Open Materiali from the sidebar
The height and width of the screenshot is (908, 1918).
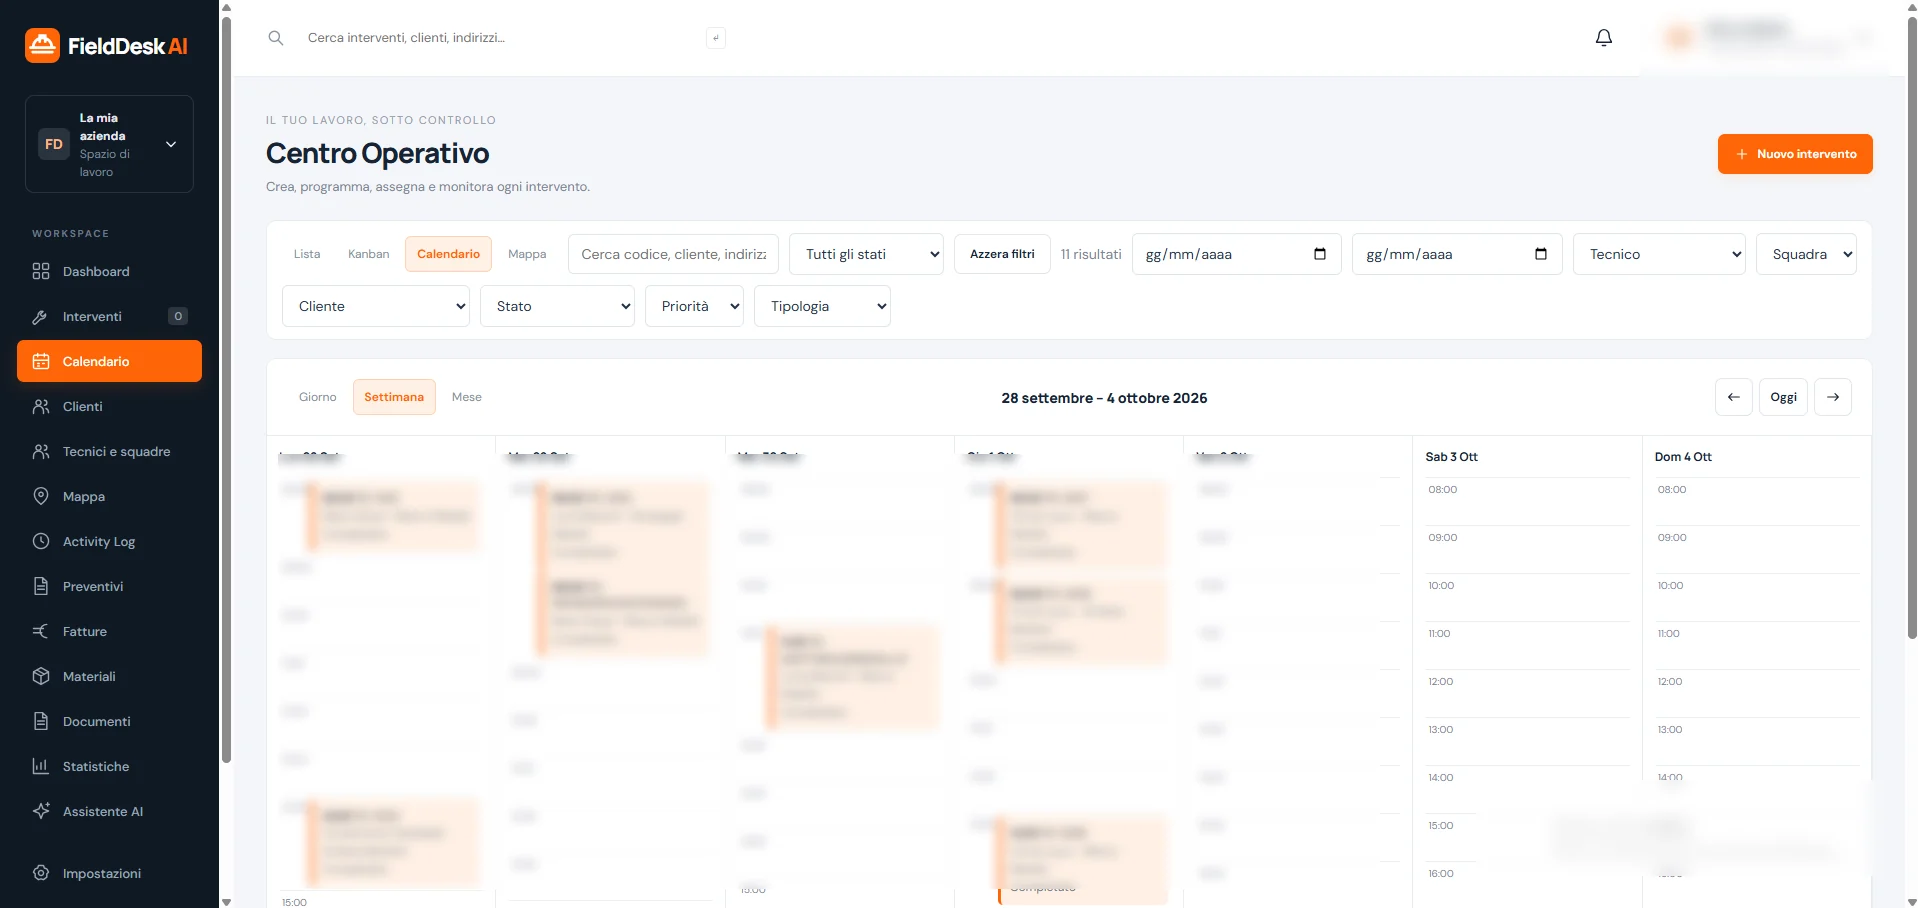coord(109,676)
